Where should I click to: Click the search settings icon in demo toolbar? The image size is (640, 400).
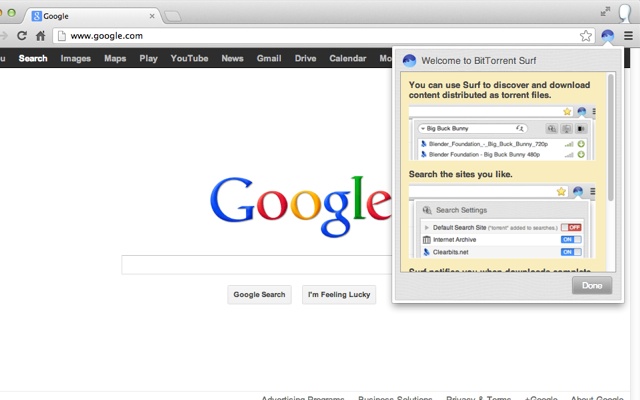pos(552,129)
